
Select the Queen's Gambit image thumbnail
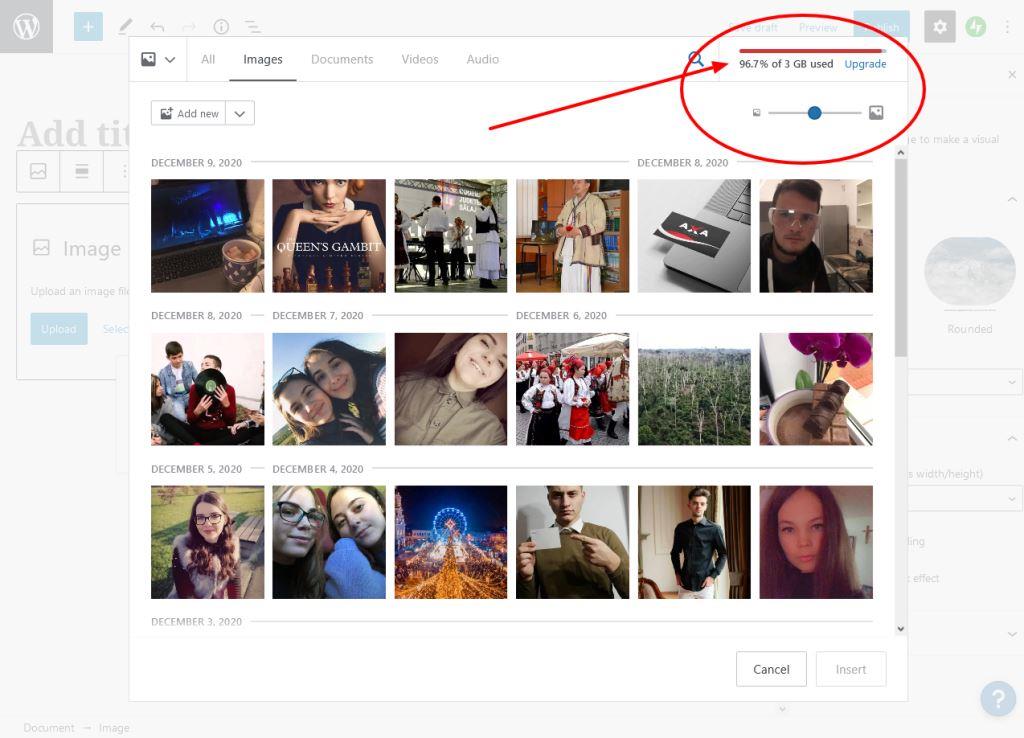[329, 236]
